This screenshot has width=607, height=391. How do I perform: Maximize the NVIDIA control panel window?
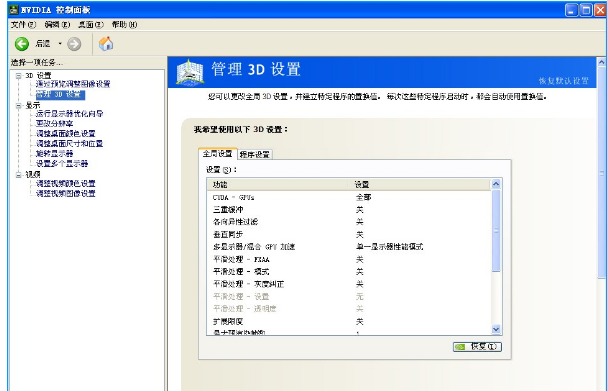[586, 10]
